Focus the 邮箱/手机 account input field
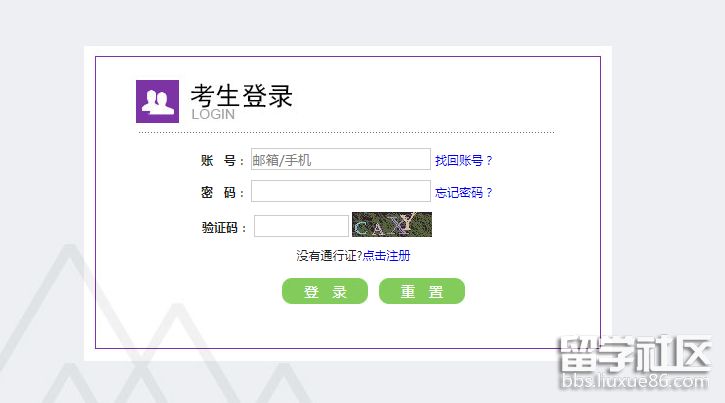725x403 pixels. pos(340,160)
